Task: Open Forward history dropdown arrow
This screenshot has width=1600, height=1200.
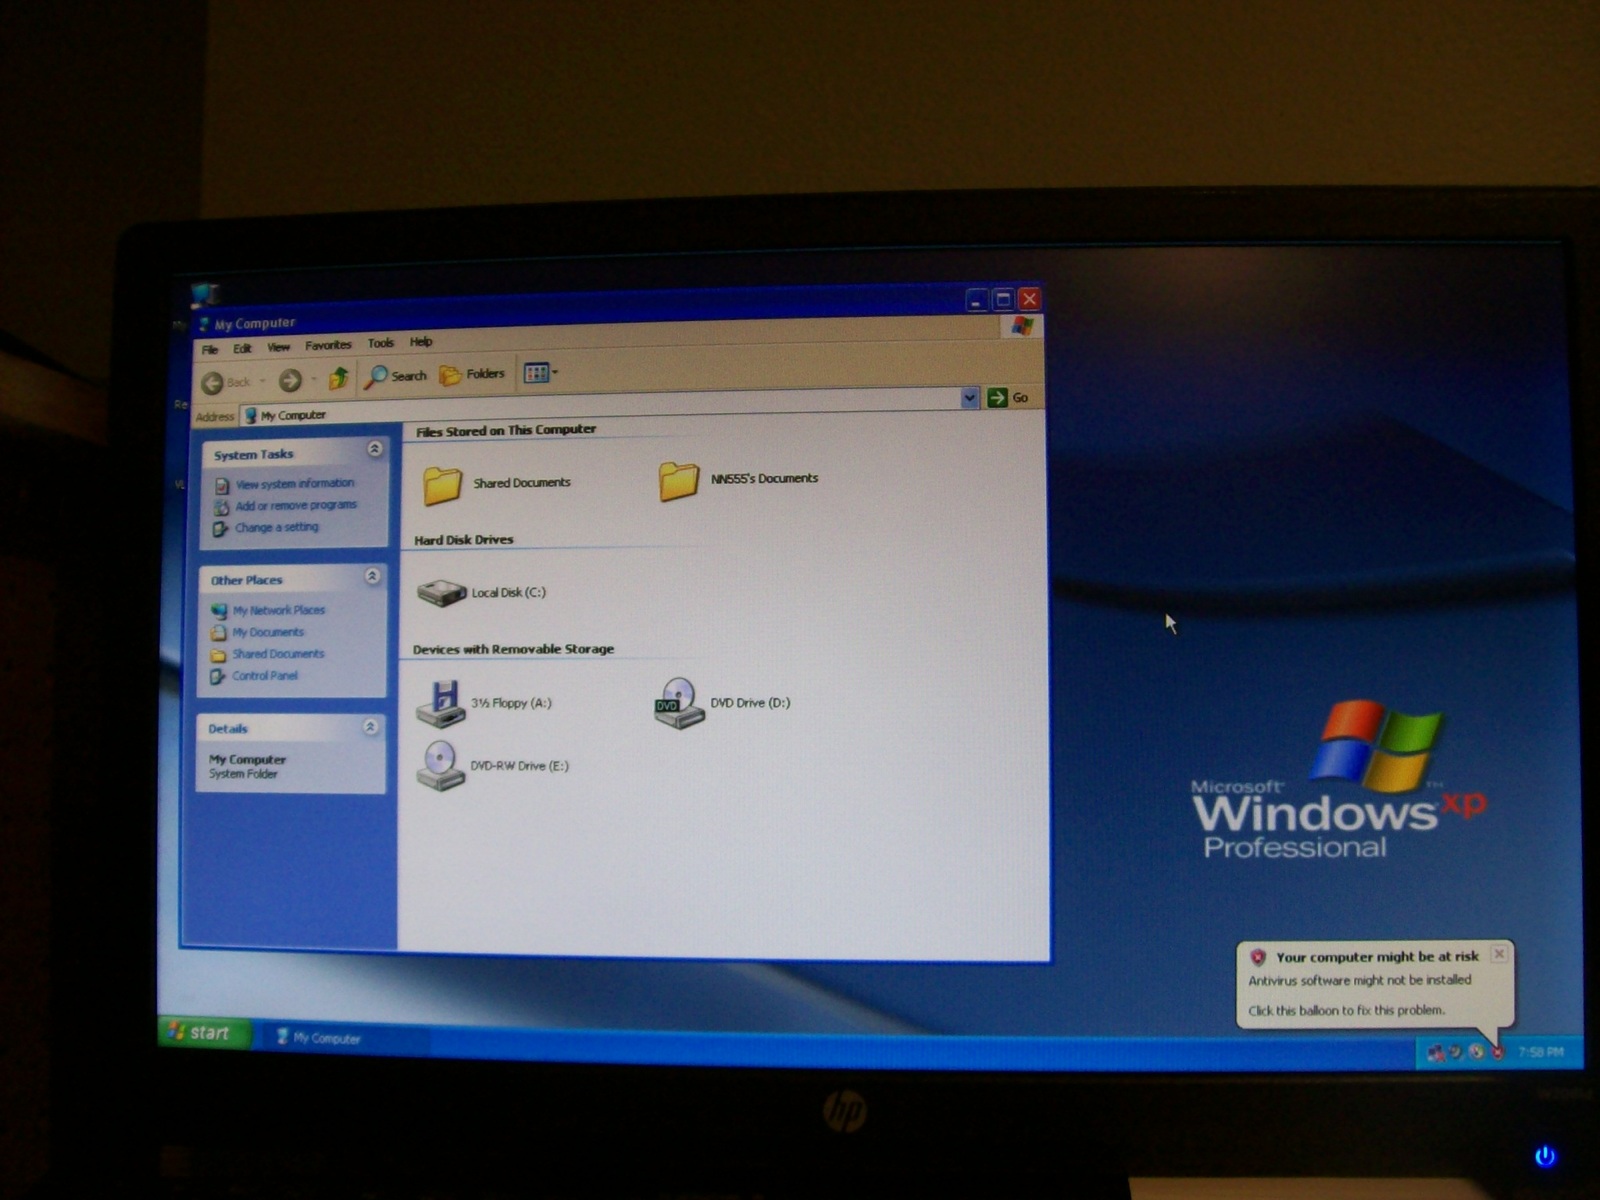Action: coord(314,379)
